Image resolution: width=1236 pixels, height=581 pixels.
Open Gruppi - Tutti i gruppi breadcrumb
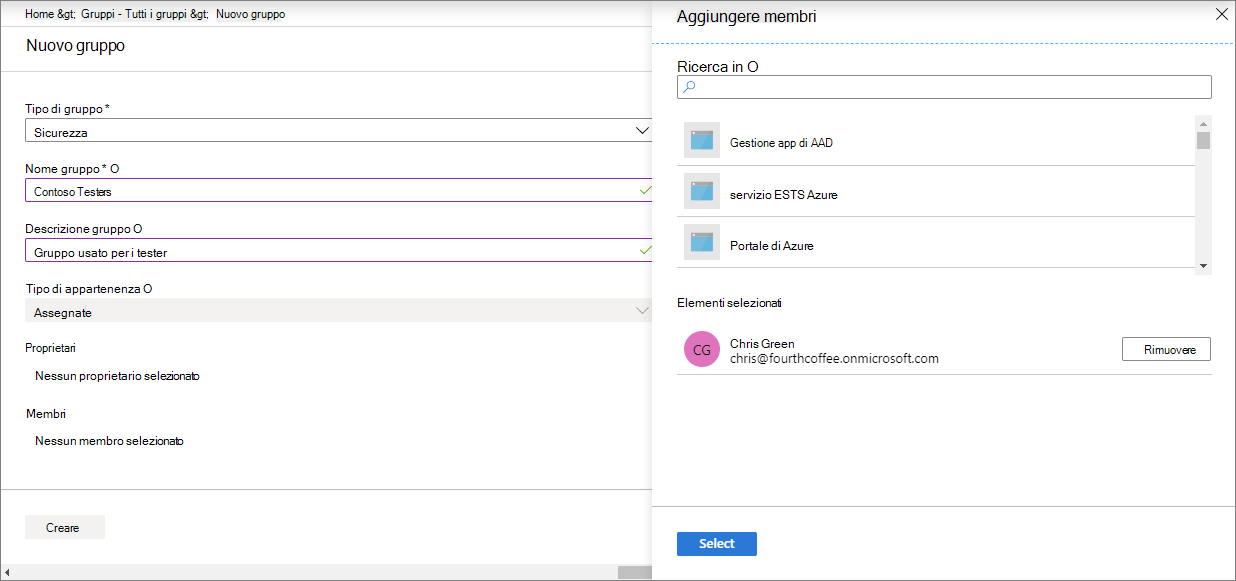click(140, 14)
